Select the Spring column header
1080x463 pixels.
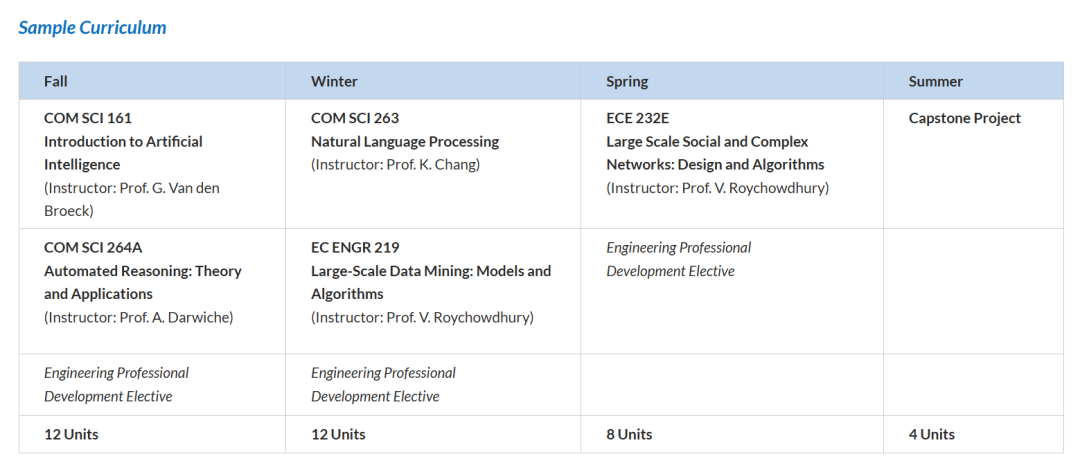627,81
